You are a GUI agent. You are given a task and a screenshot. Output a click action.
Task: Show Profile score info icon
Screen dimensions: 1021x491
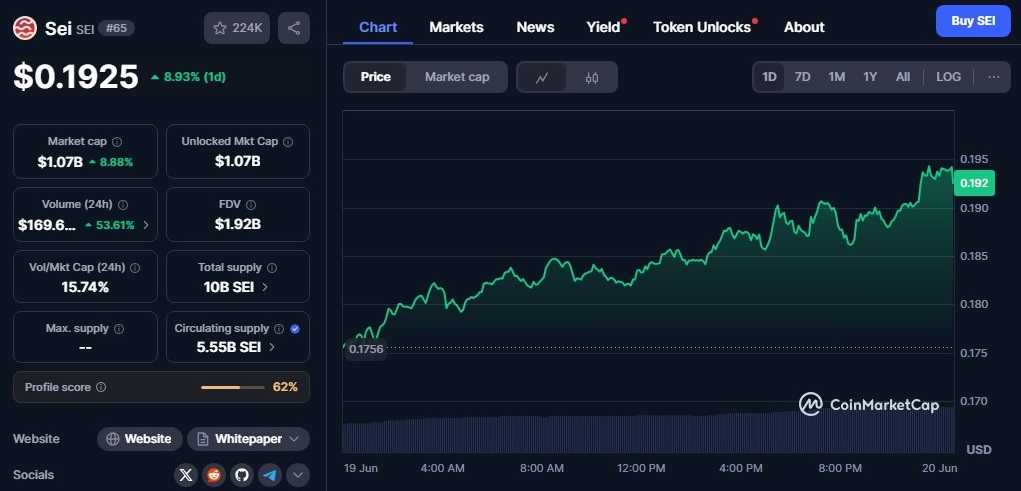point(101,387)
